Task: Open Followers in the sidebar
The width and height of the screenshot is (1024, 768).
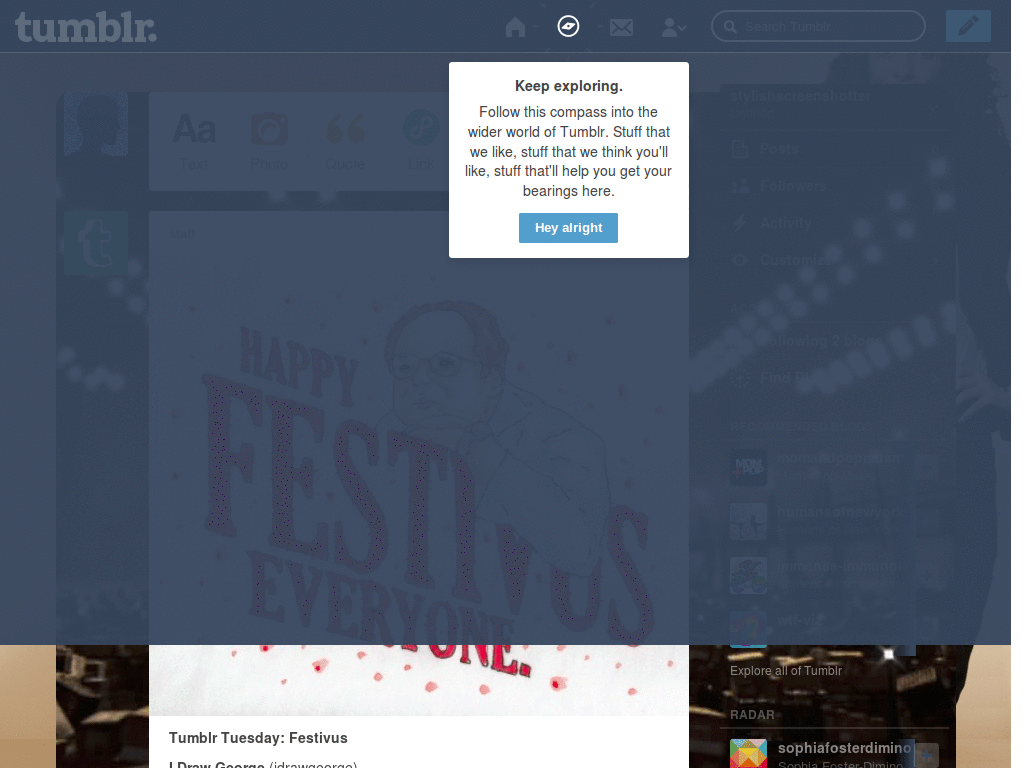Action: coord(793,187)
